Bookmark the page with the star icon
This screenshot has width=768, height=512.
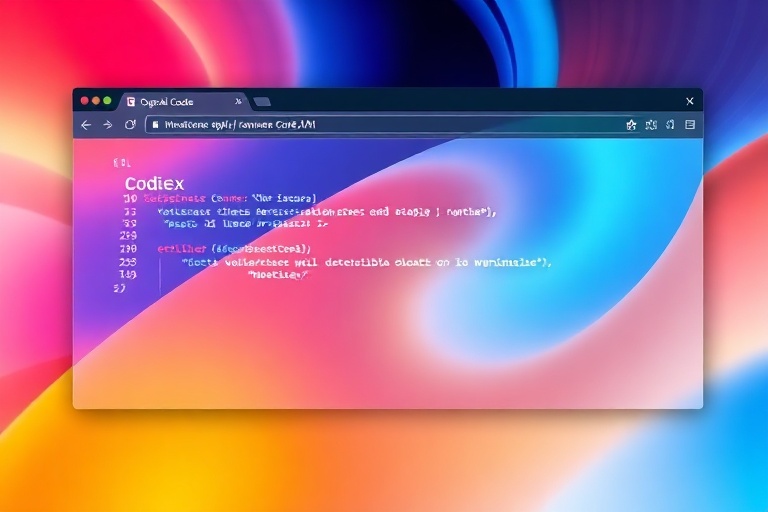tap(631, 125)
